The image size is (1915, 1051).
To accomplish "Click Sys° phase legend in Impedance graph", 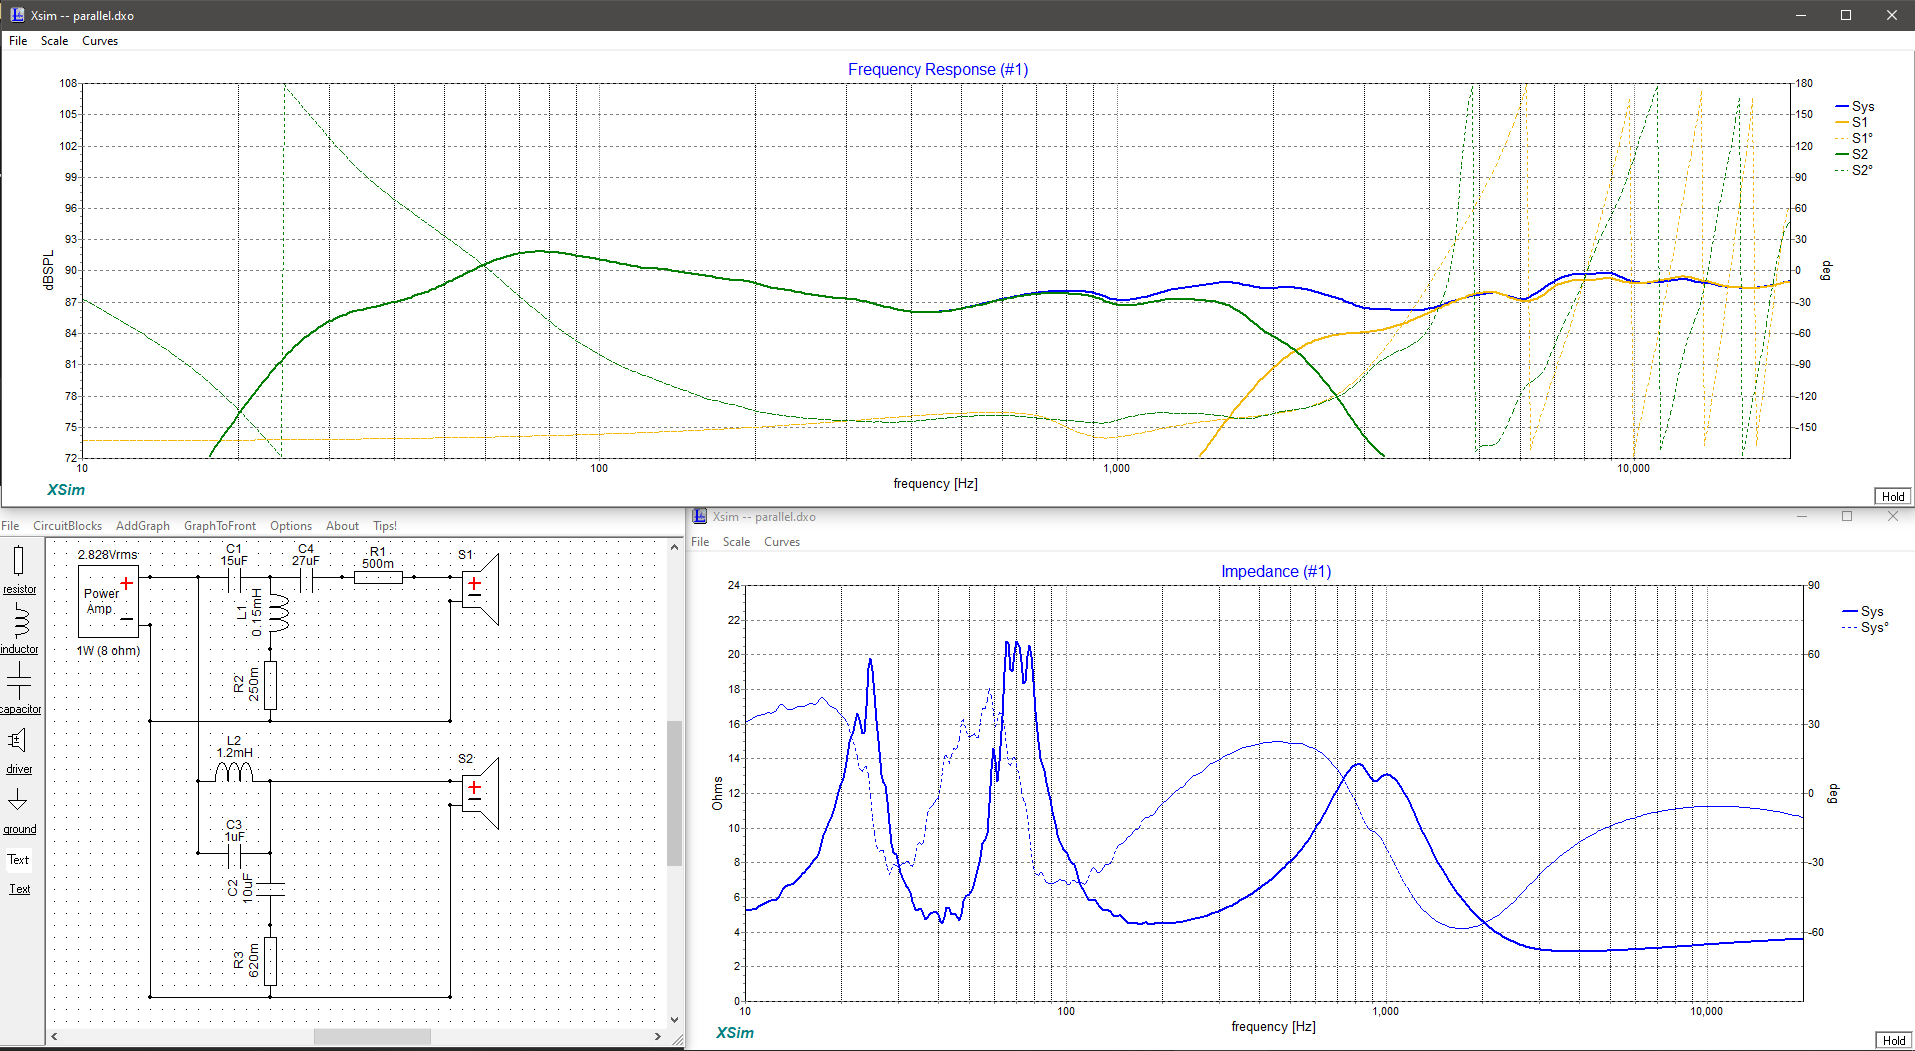I will pos(1865,627).
